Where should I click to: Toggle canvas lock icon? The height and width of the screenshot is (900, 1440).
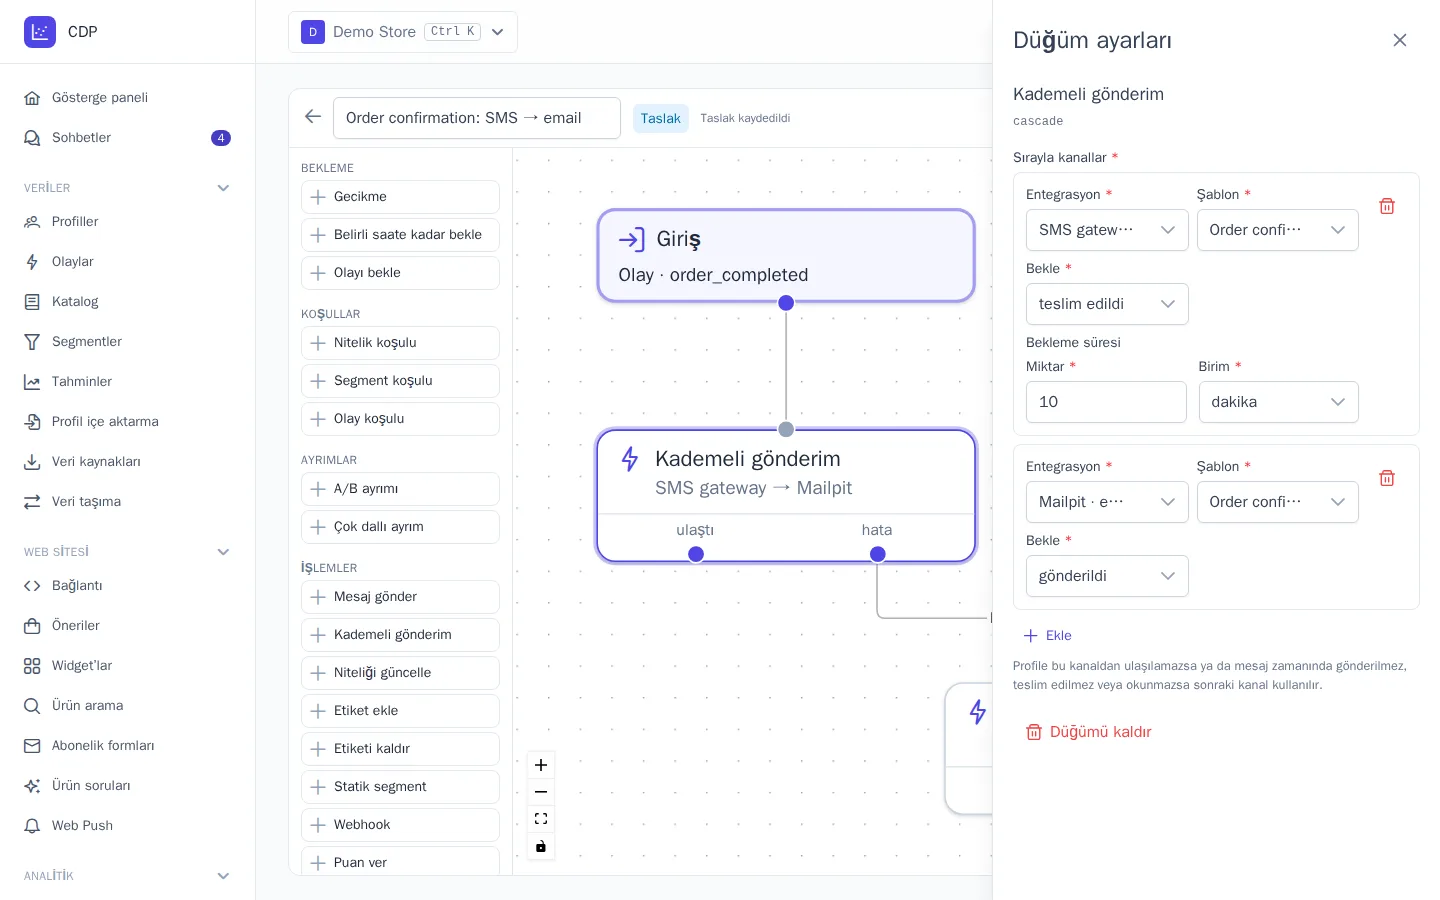click(x=541, y=846)
